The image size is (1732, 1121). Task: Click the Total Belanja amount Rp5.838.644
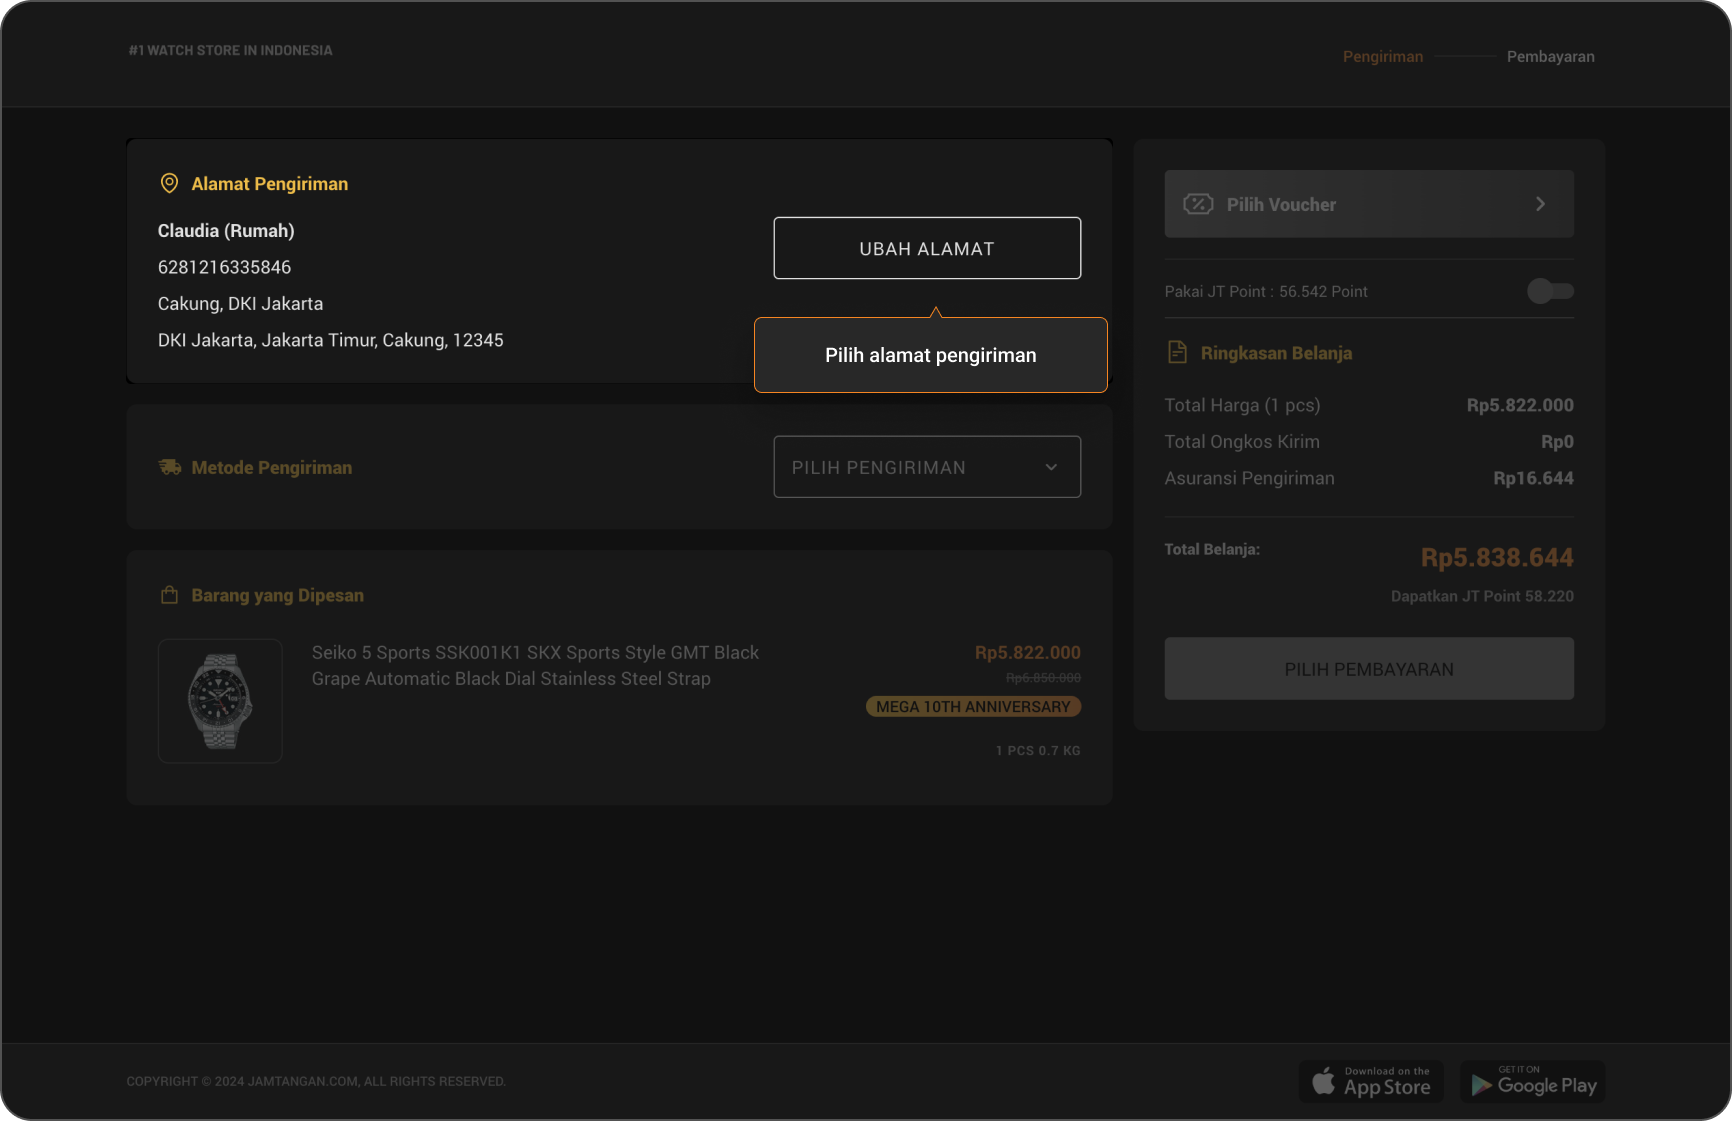pos(1497,558)
